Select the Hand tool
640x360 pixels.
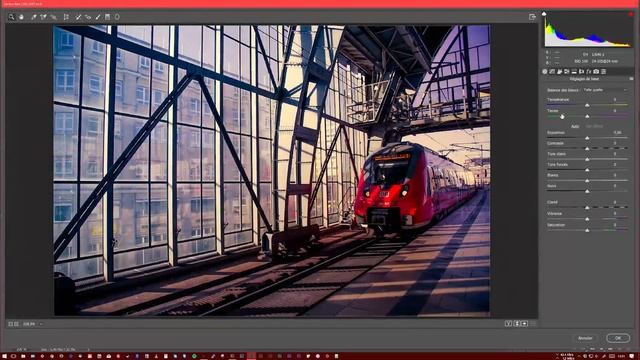tap(21, 17)
